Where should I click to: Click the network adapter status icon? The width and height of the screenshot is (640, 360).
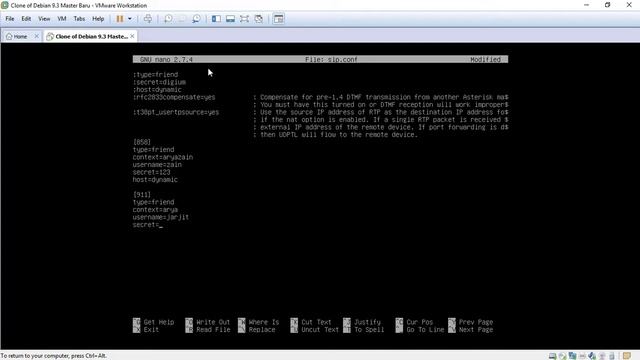(572, 356)
